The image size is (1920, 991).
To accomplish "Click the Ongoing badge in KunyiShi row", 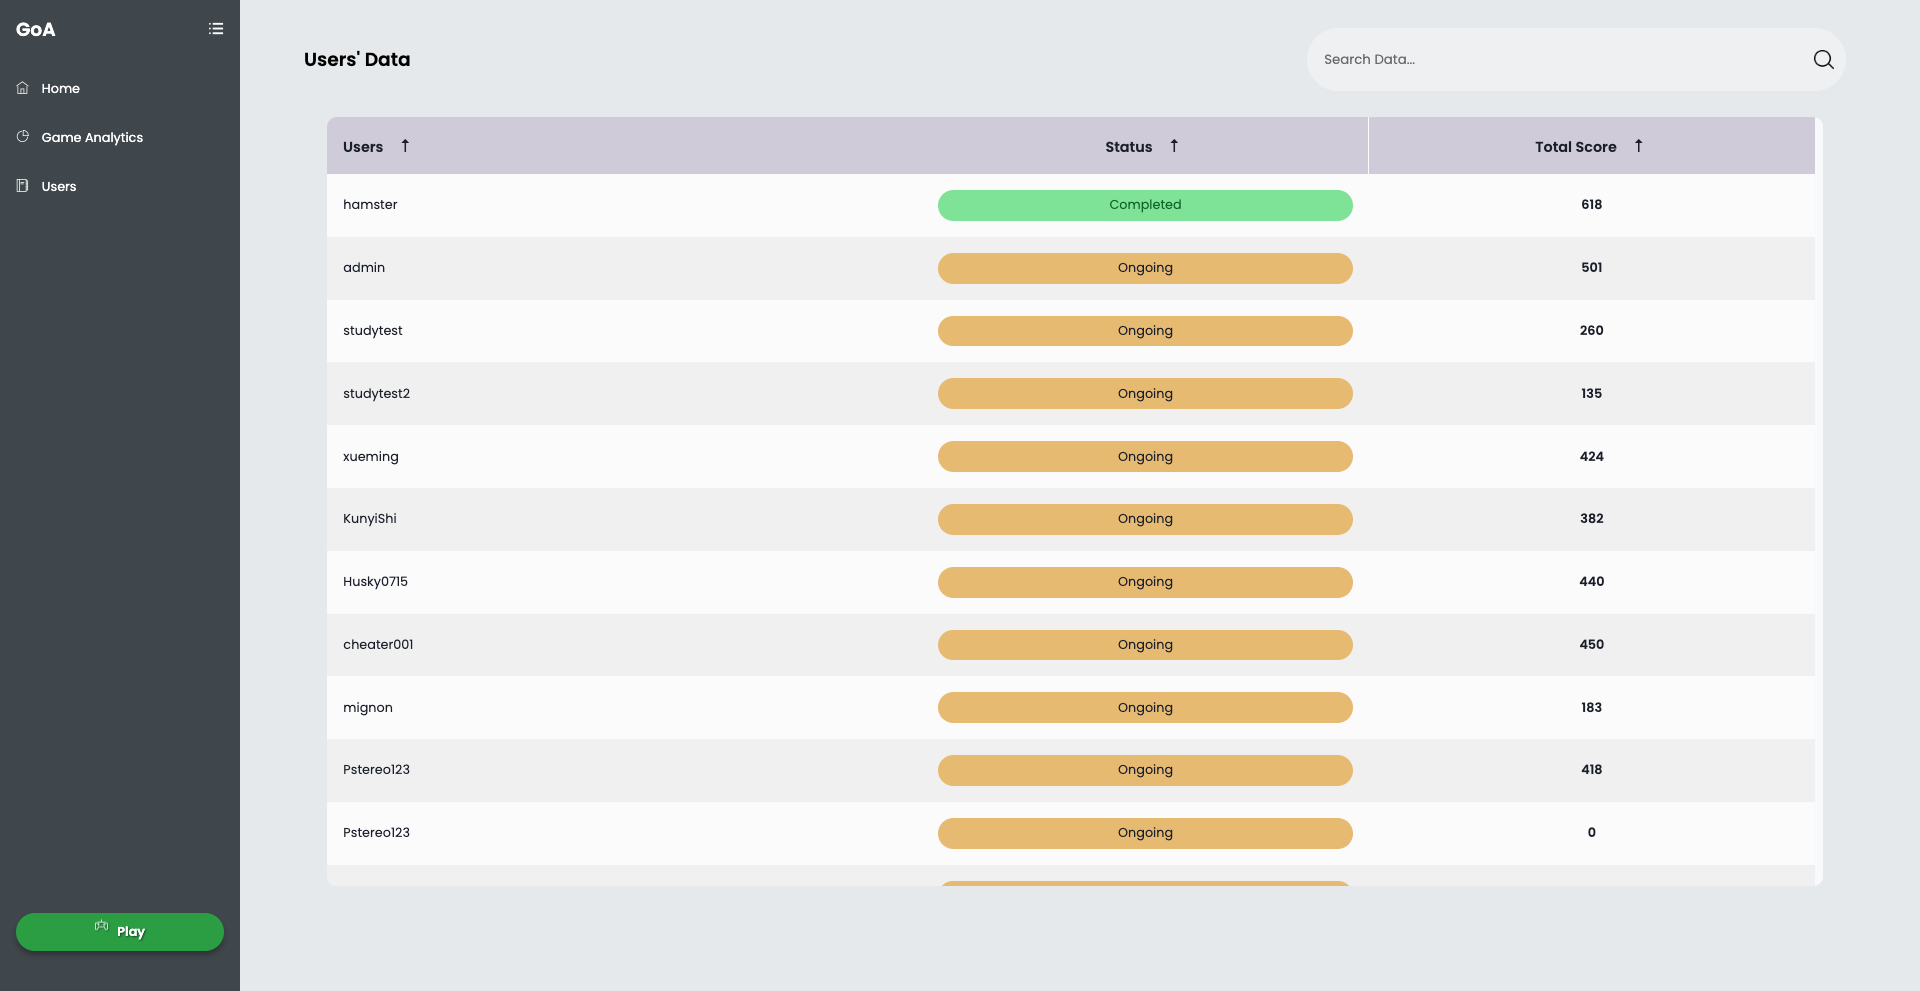I will tap(1145, 519).
